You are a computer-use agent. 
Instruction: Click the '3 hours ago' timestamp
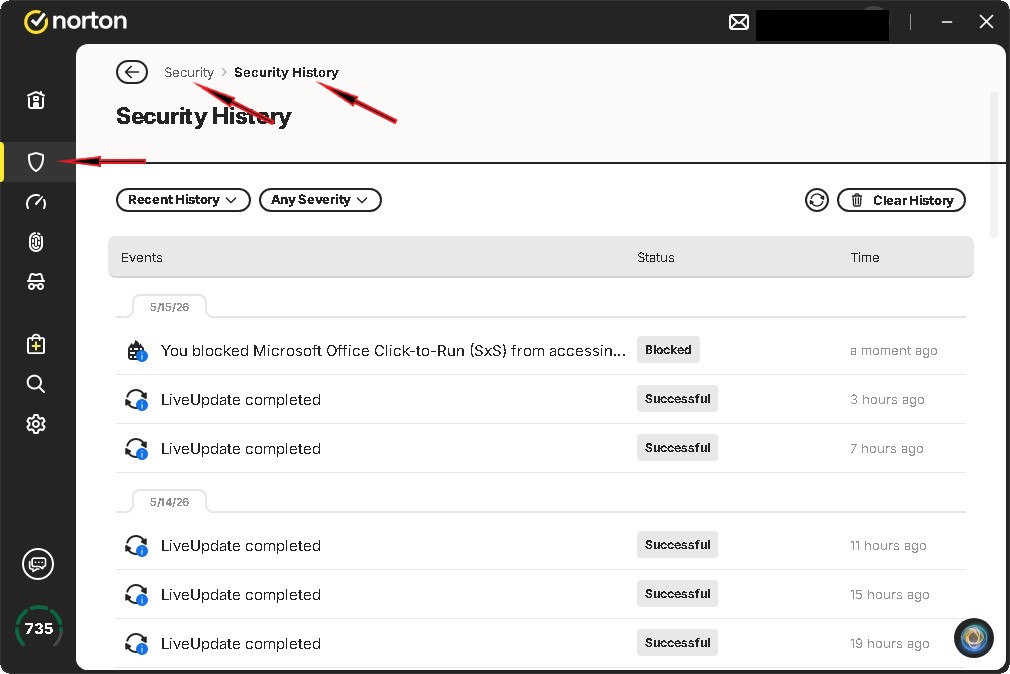887,400
